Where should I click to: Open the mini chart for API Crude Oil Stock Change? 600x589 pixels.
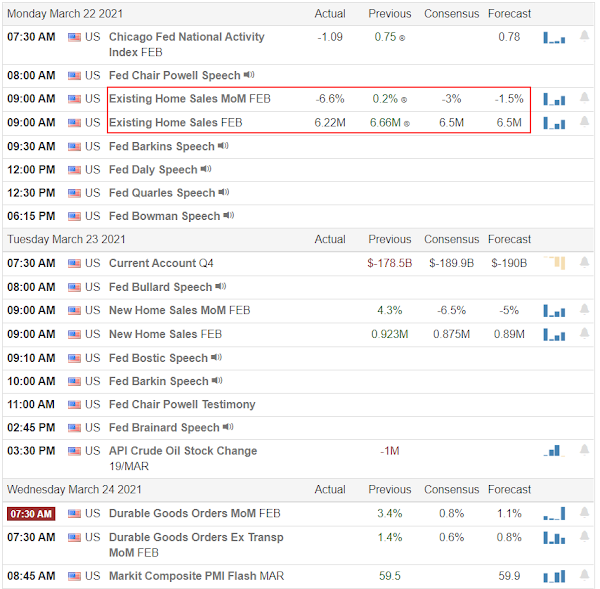click(x=554, y=450)
